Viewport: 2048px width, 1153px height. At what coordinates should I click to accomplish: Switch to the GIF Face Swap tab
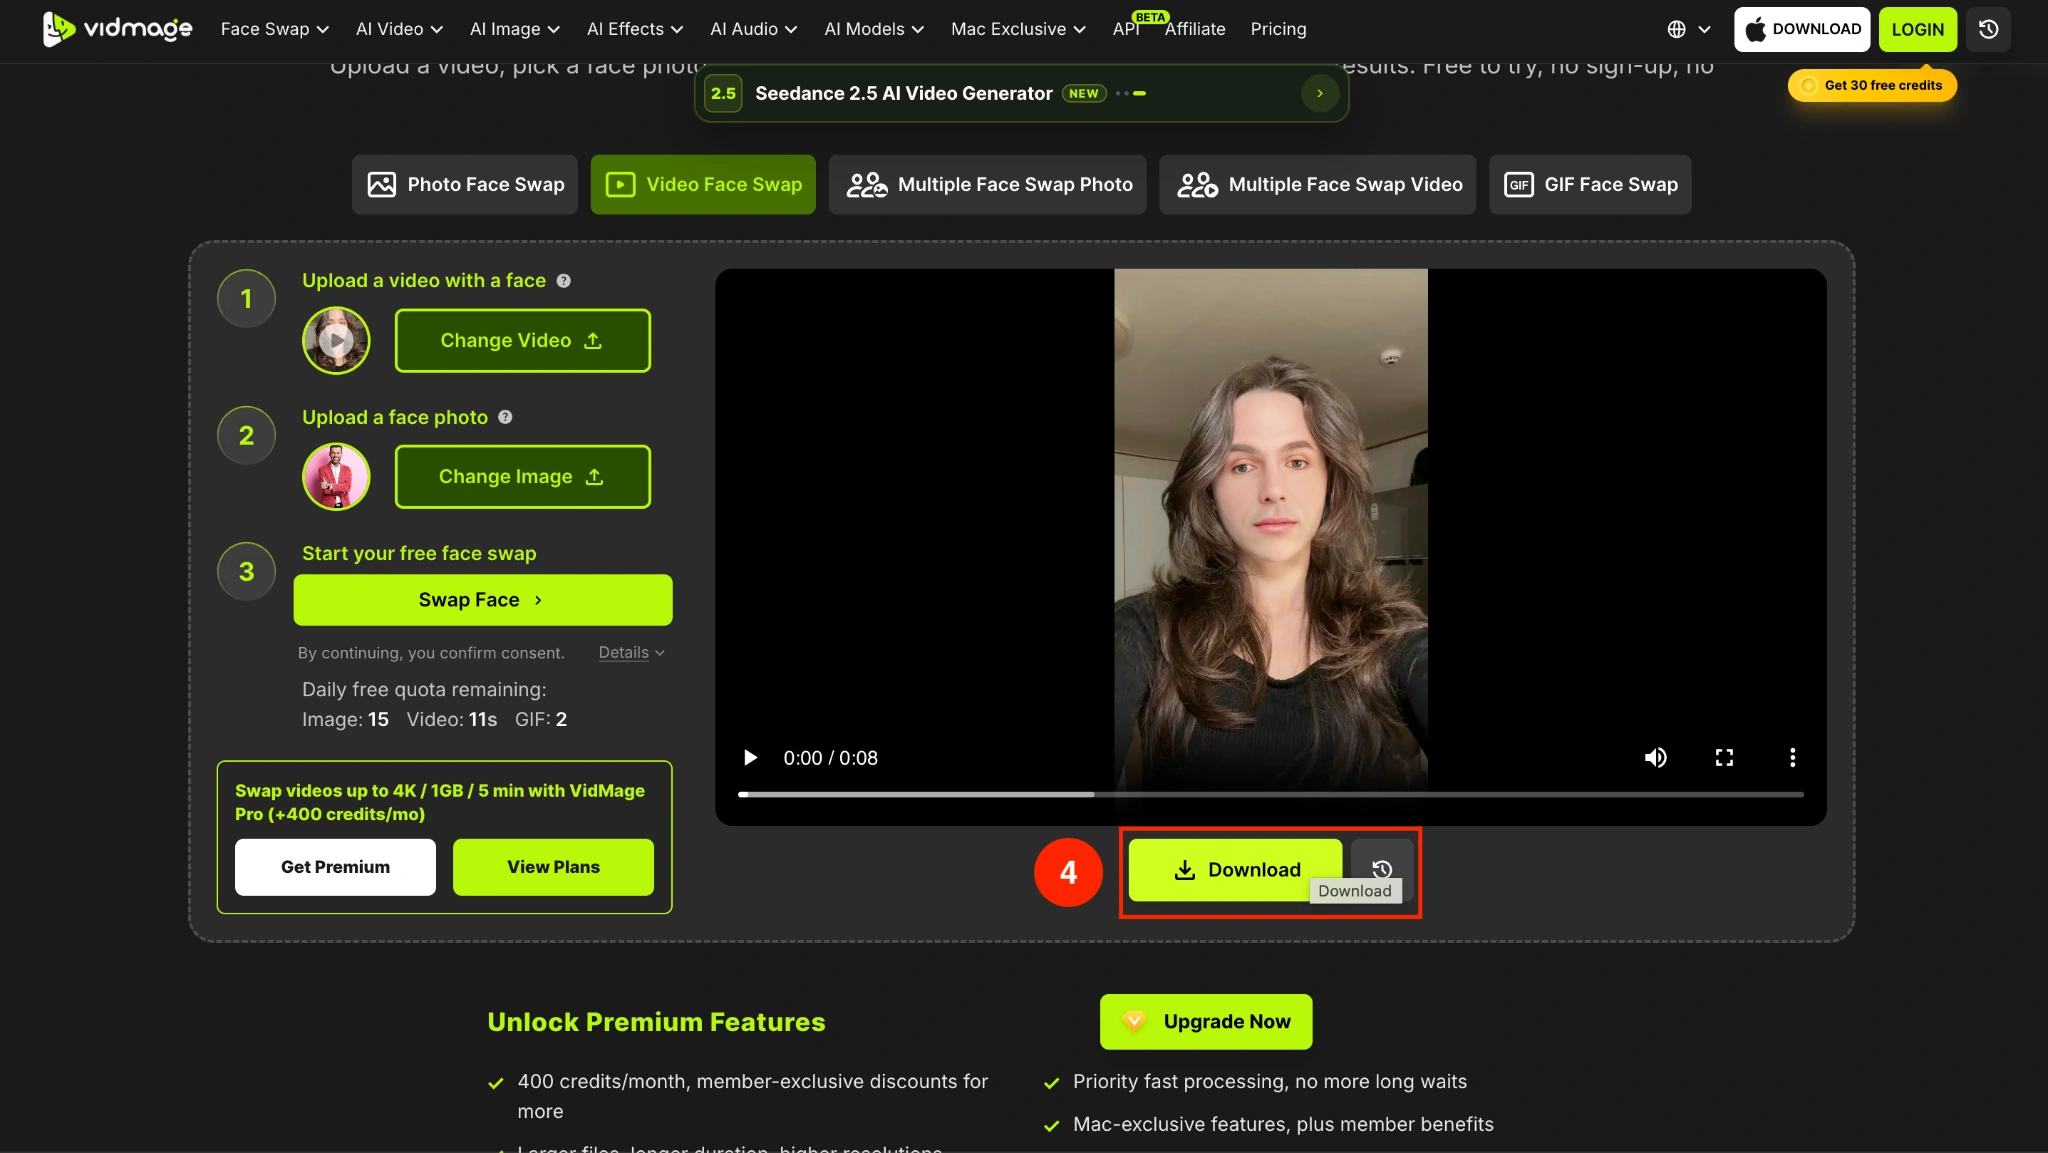pos(1590,184)
